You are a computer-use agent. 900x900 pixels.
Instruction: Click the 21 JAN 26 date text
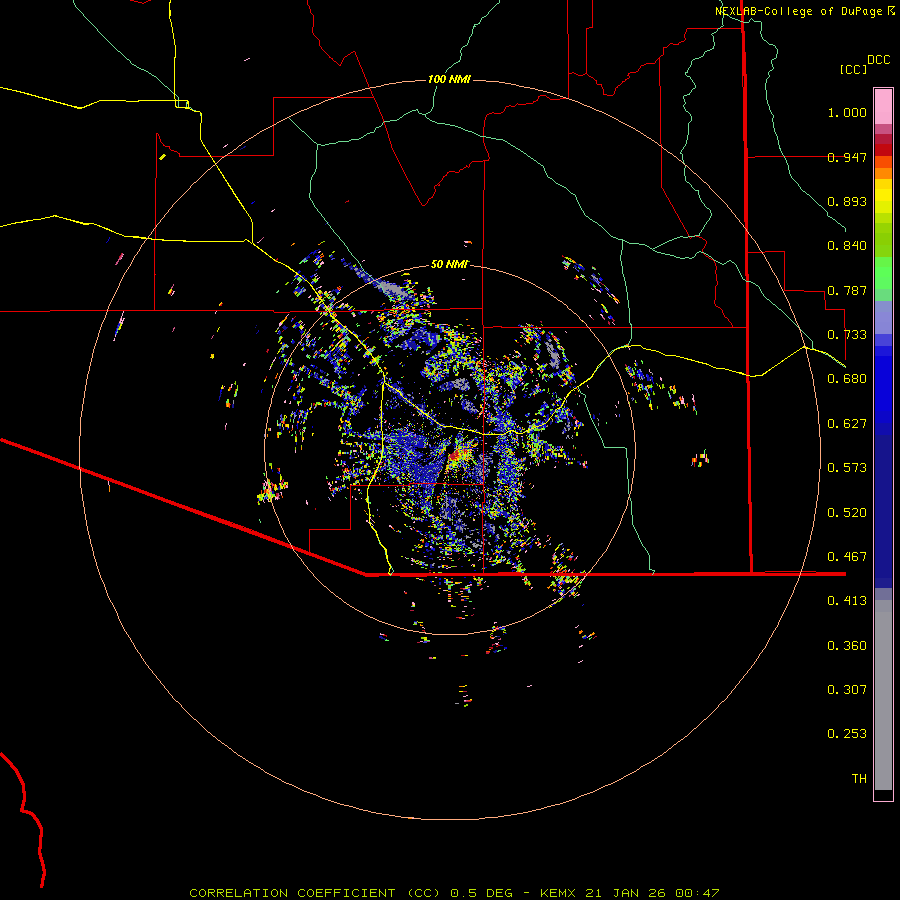coord(625,893)
